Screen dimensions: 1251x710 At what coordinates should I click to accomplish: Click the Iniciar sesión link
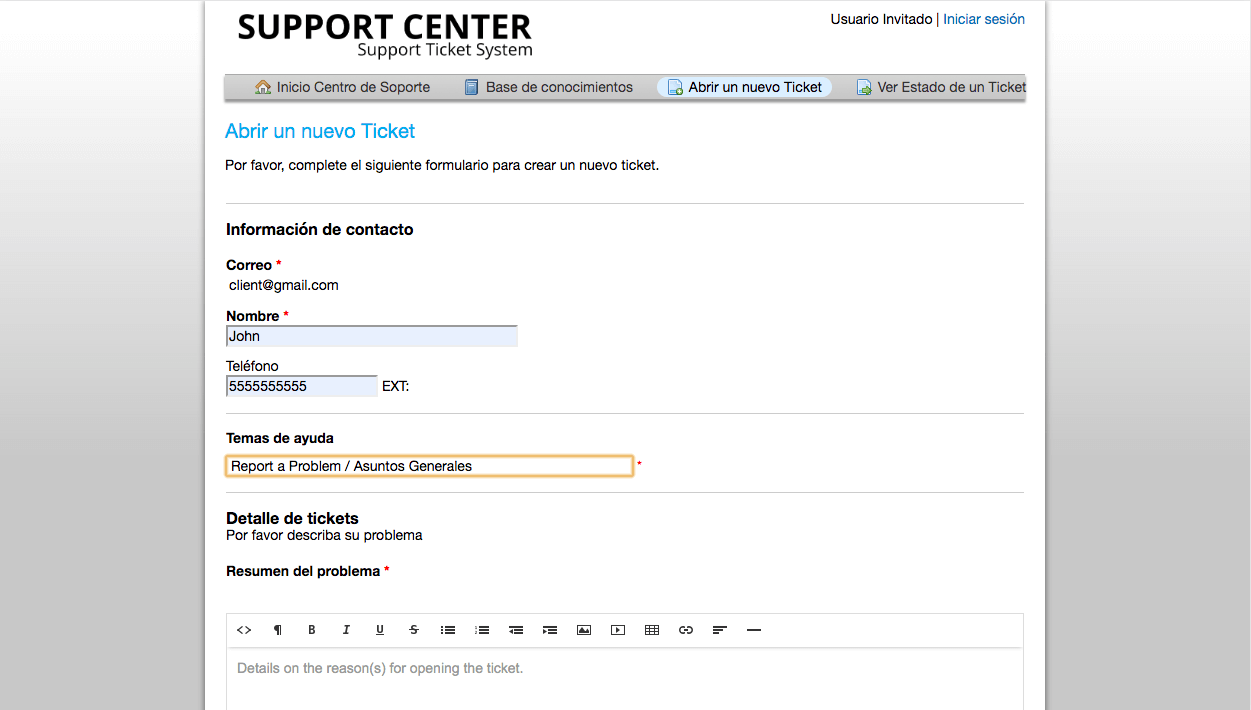984,19
